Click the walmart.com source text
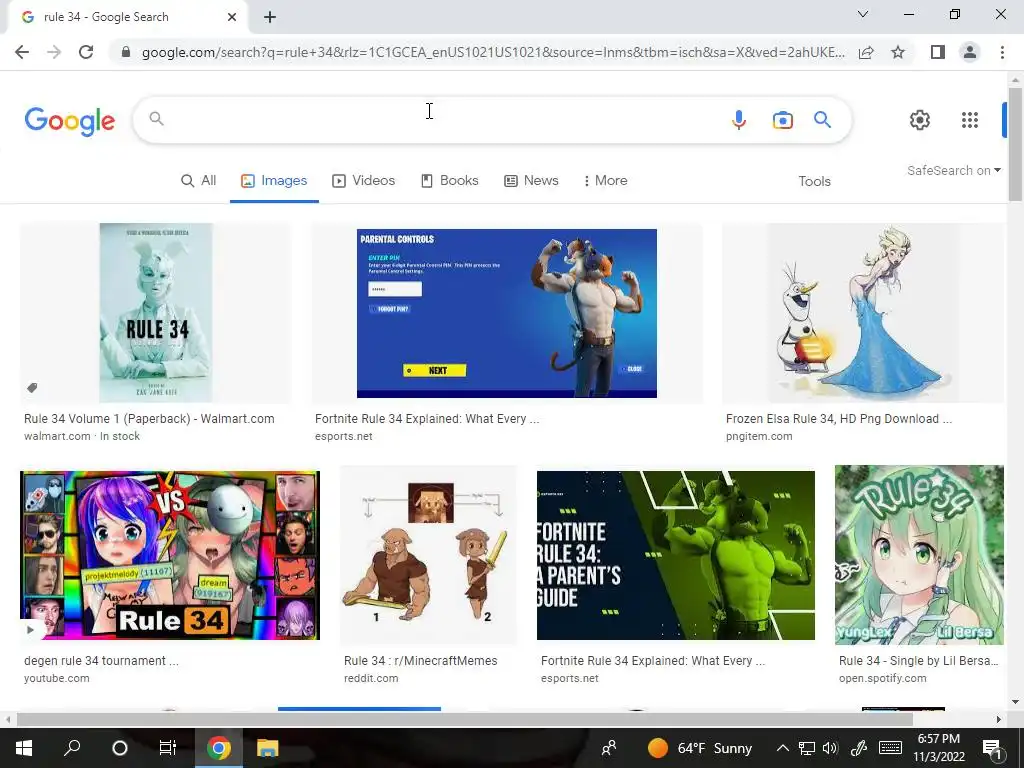 click(57, 436)
